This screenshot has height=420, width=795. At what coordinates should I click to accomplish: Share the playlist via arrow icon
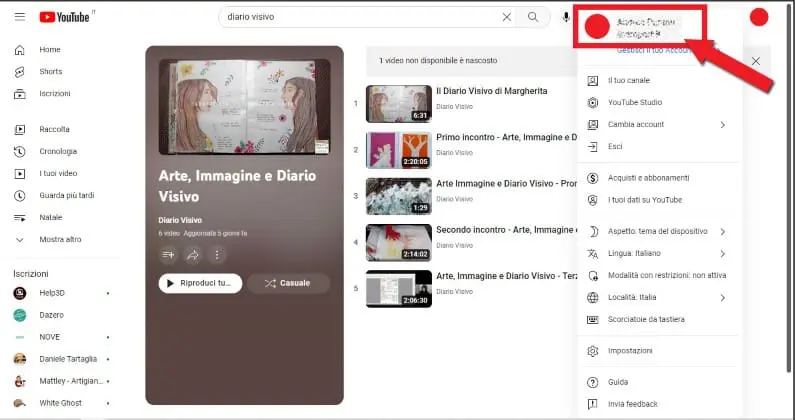pyautogui.click(x=193, y=255)
